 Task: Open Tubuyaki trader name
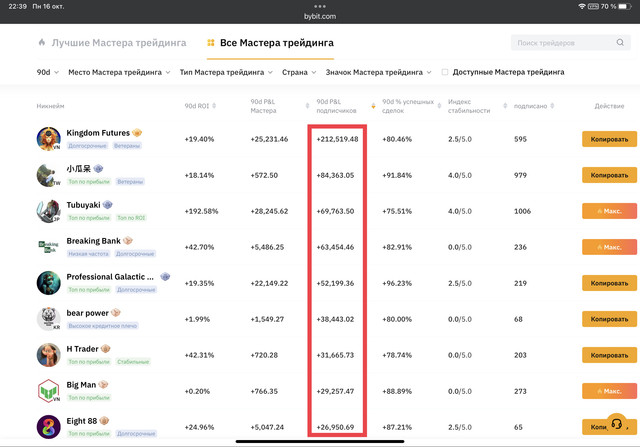83,205
